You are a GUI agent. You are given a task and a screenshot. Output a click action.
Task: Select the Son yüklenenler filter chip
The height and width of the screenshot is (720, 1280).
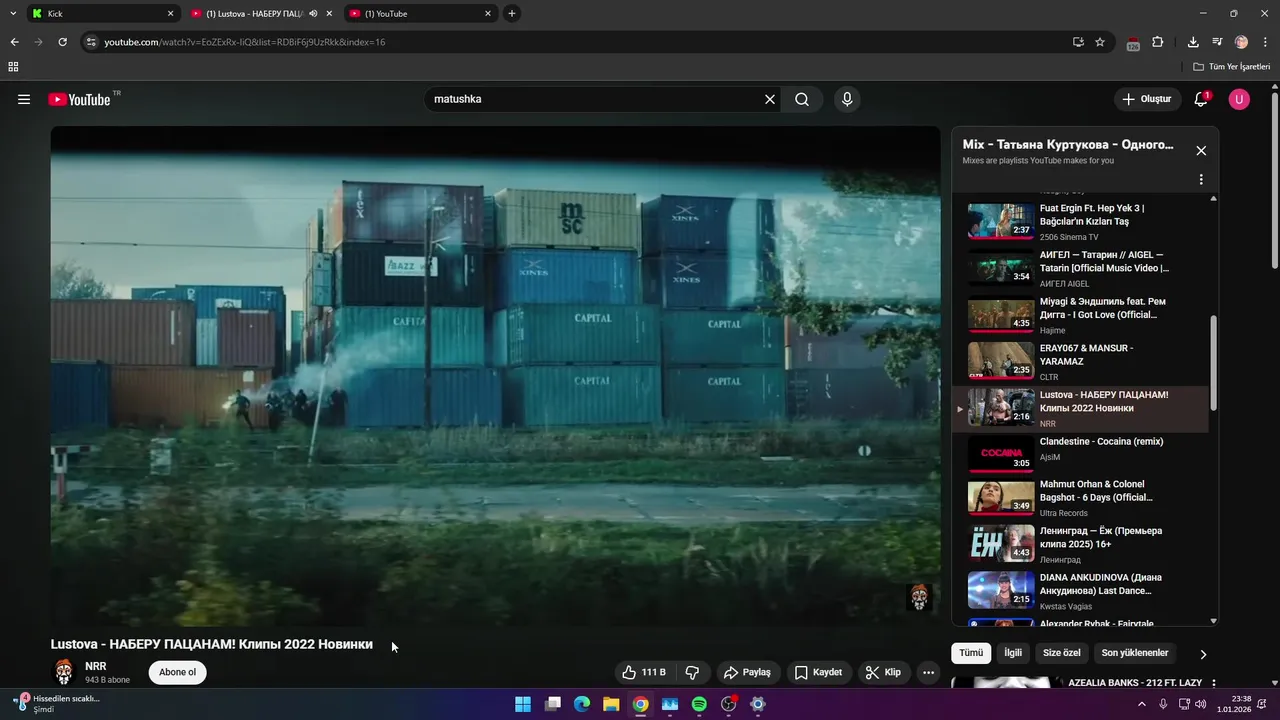pos(1135,653)
